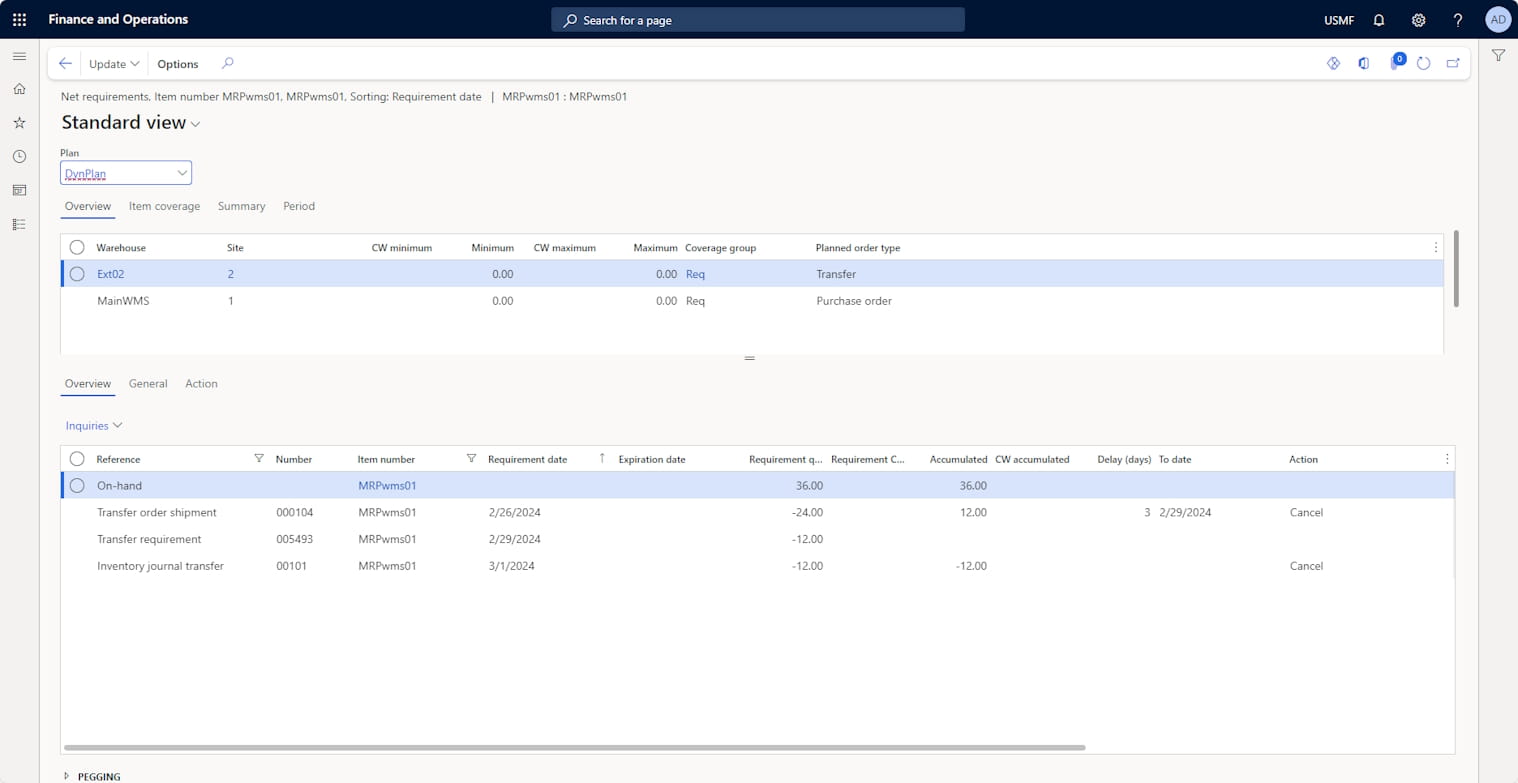The image size is (1518, 783).
Task: Click the horizontal scrollbar under requirements grid
Action: pos(574,747)
